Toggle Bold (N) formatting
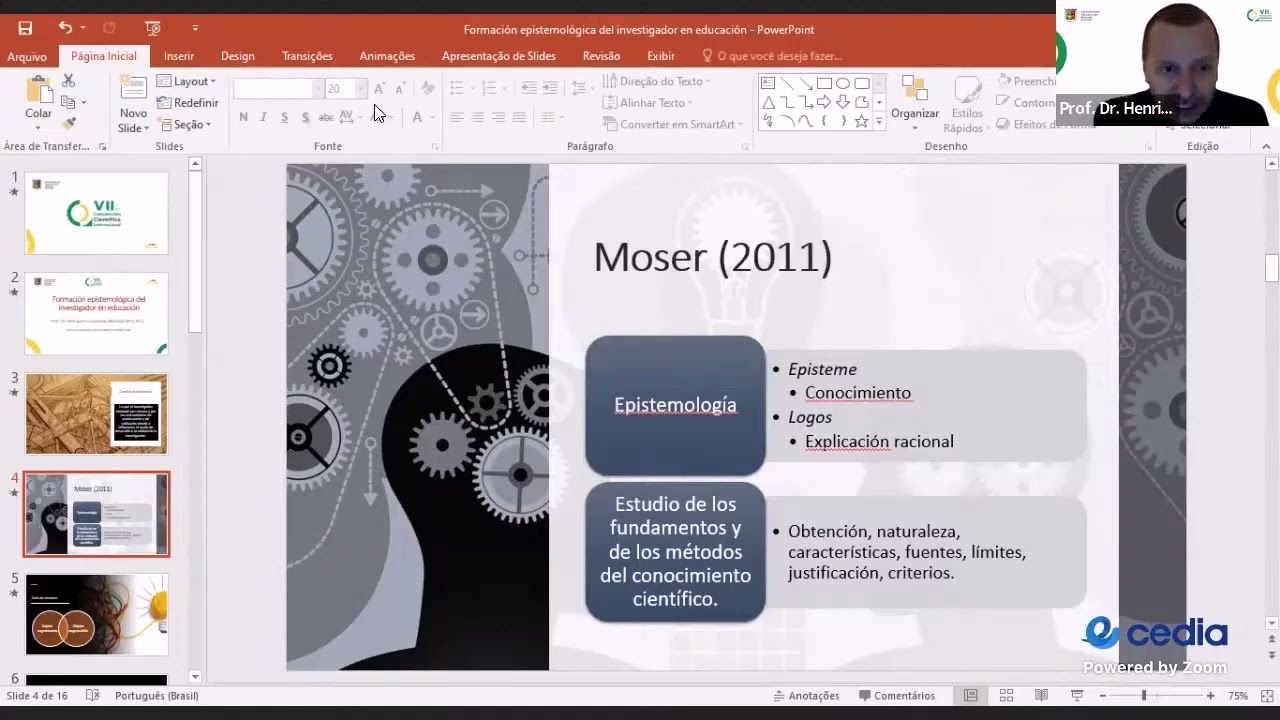The height and width of the screenshot is (720, 1280). coord(243,117)
